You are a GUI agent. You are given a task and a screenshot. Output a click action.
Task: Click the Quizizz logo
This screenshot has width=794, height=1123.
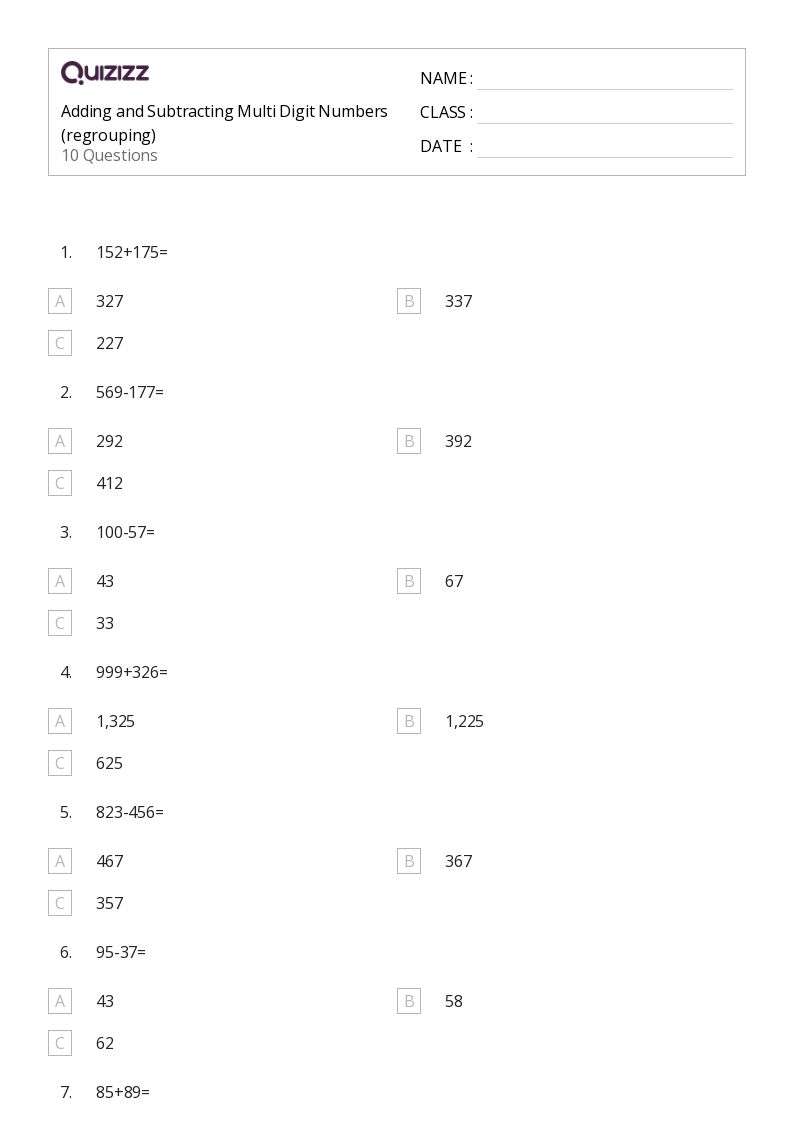coord(105,73)
